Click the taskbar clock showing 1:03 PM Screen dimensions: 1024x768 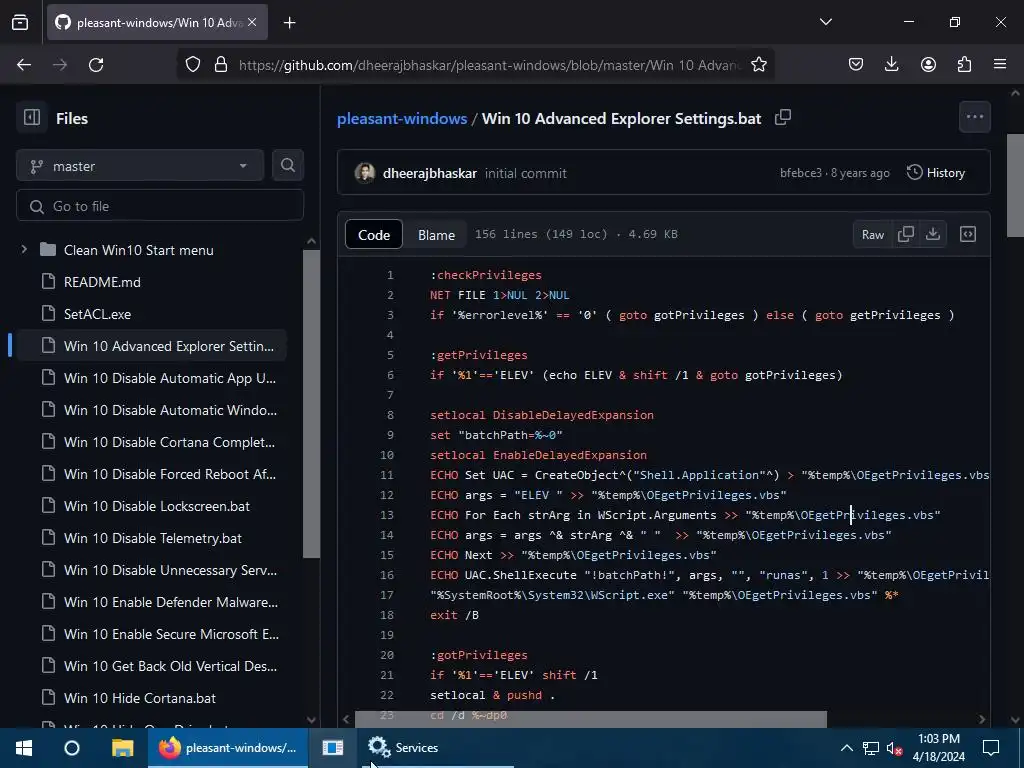point(938,748)
